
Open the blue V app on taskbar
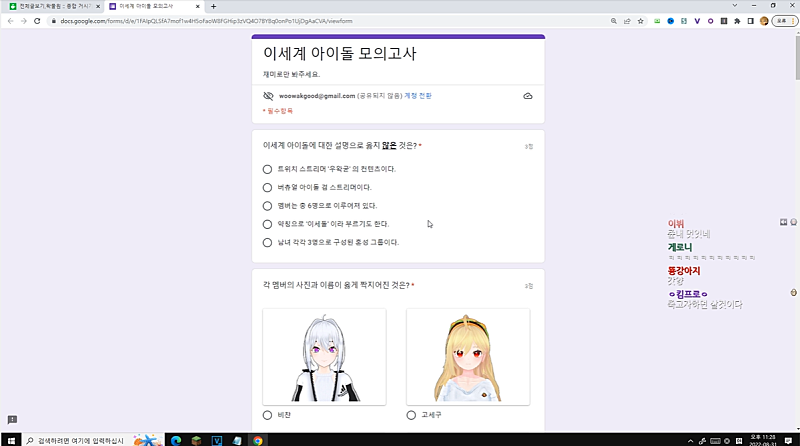point(217,440)
